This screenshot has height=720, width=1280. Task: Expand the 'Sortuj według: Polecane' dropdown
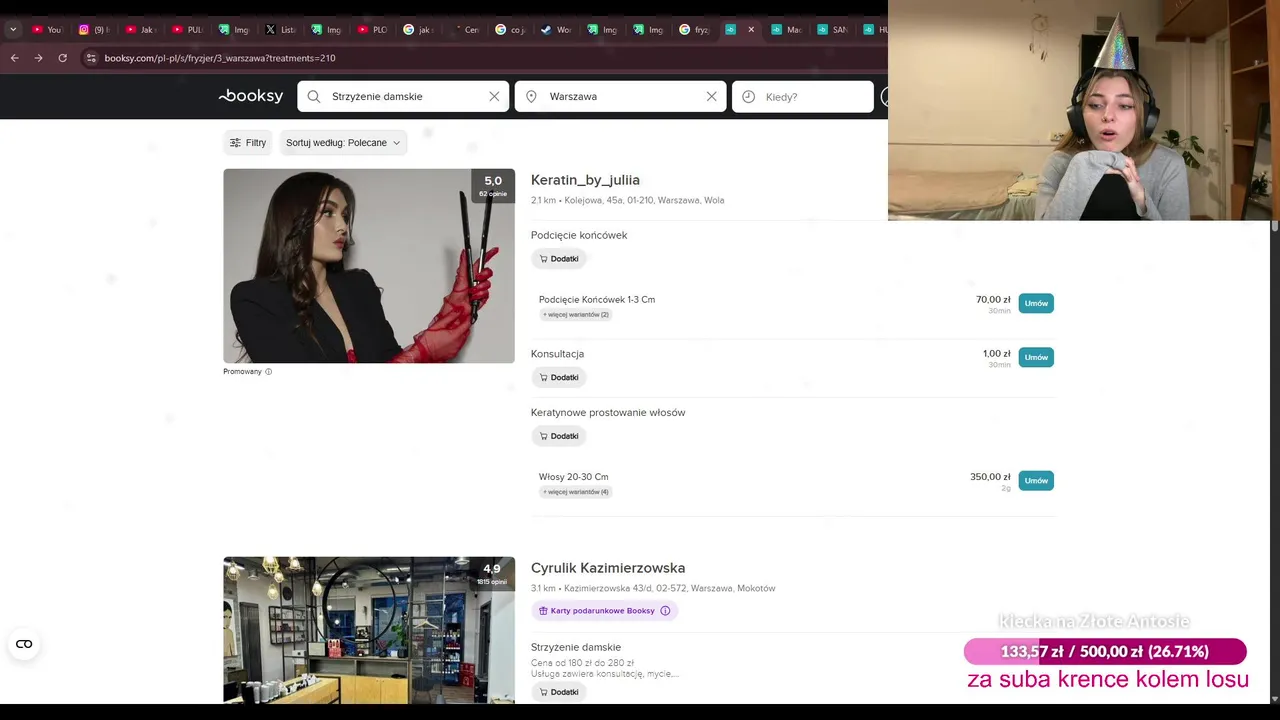click(343, 143)
